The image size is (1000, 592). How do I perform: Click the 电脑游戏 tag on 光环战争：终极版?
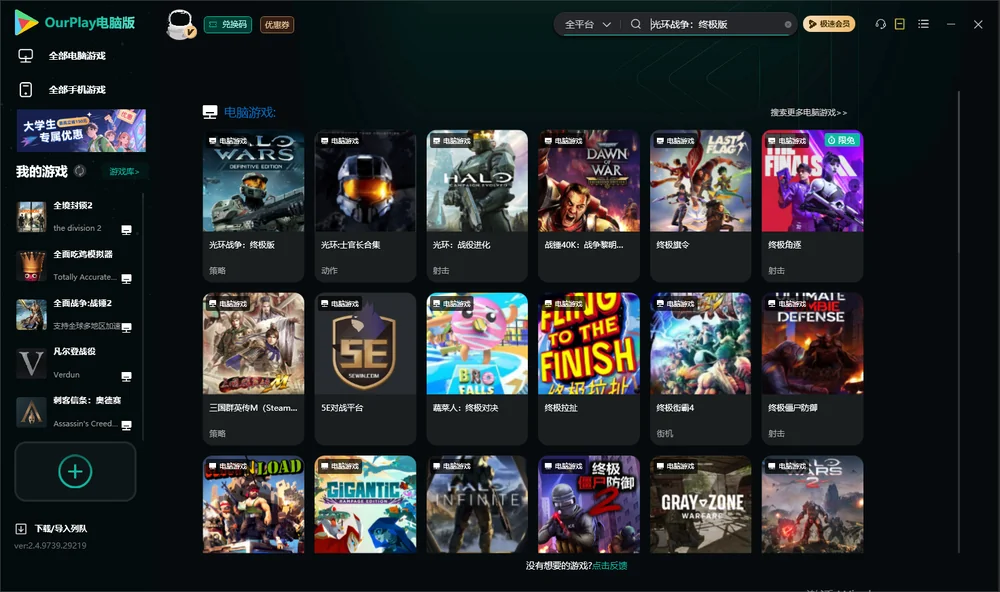228,141
